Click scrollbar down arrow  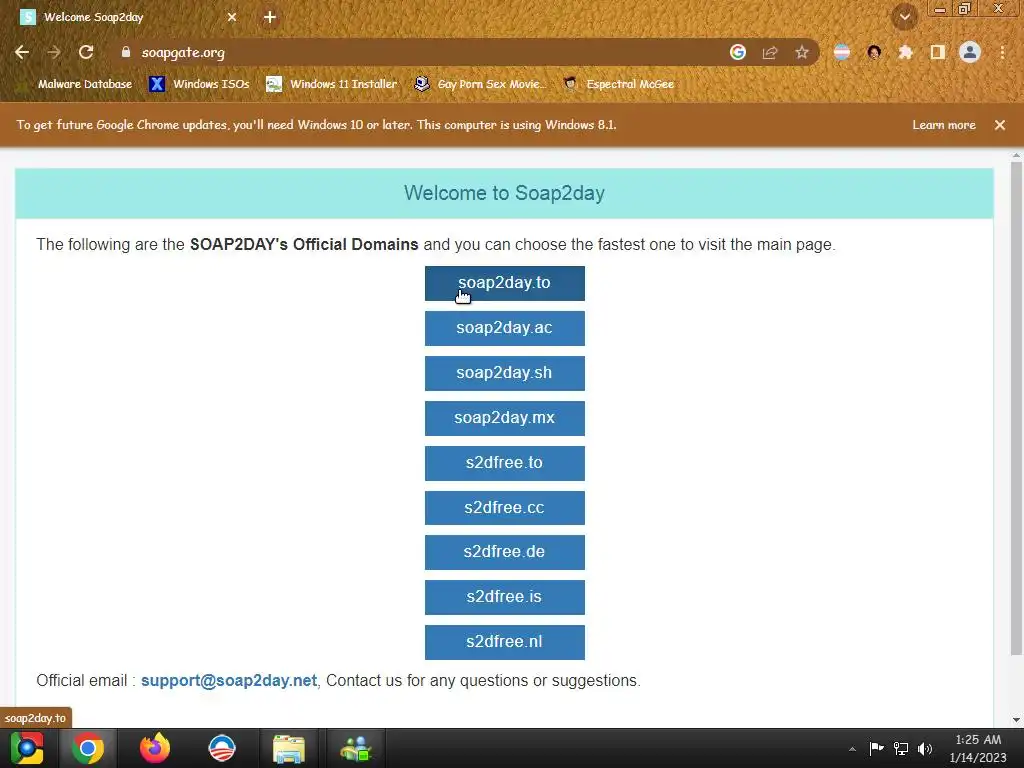1016,720
